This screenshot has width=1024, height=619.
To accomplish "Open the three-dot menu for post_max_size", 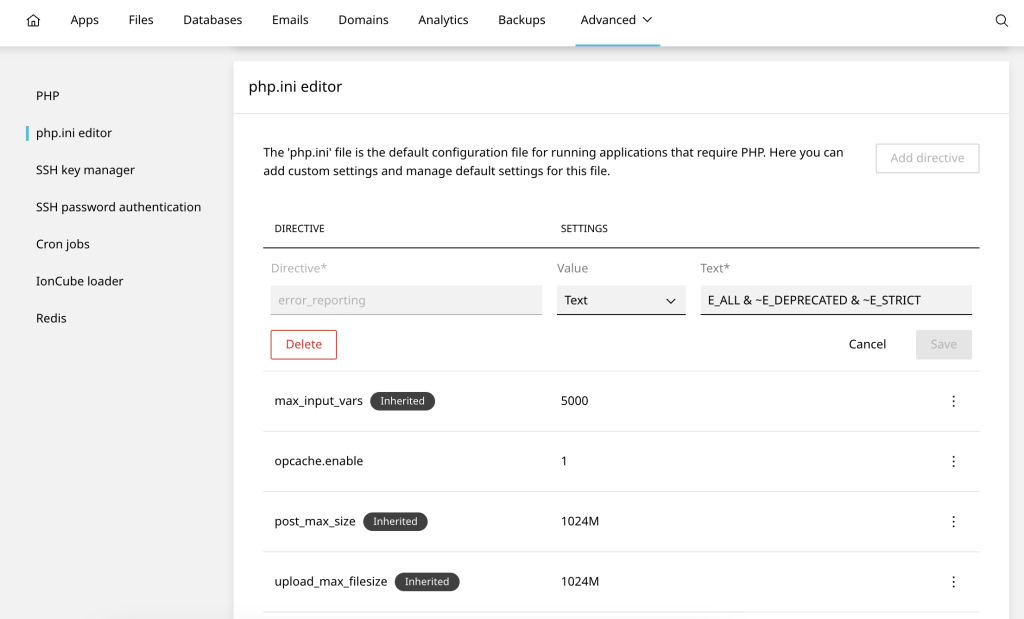I will (953, 522).
